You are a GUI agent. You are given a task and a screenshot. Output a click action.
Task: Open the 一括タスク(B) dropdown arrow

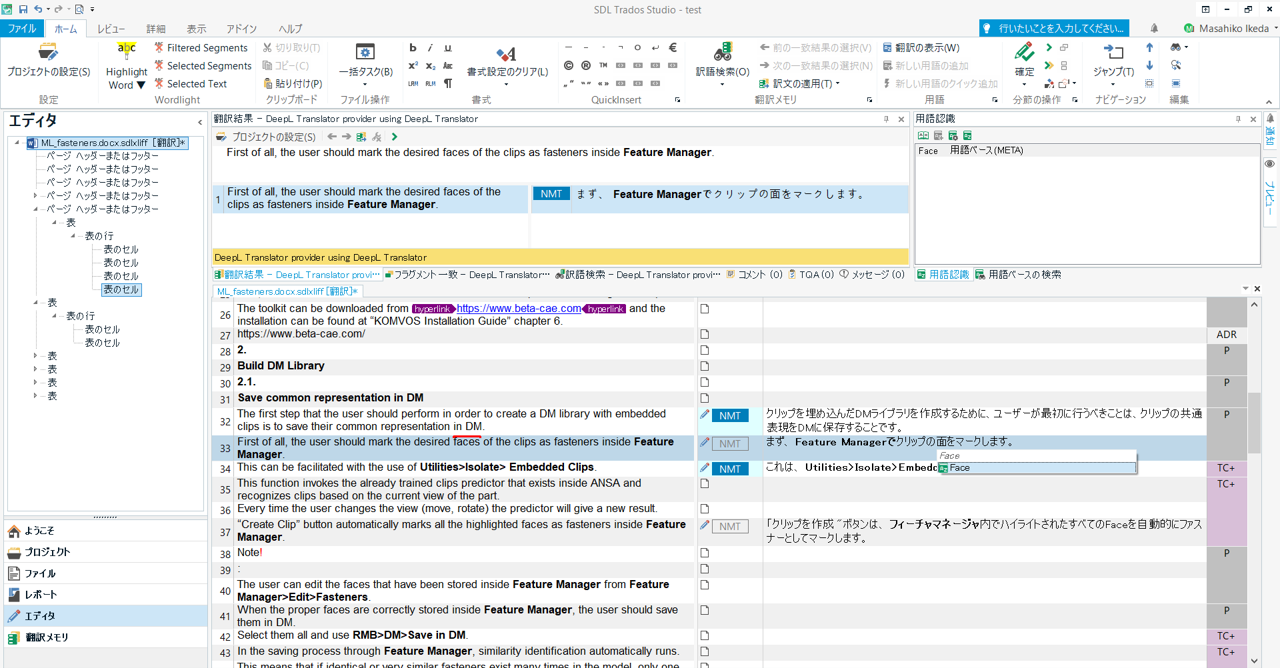365,84
